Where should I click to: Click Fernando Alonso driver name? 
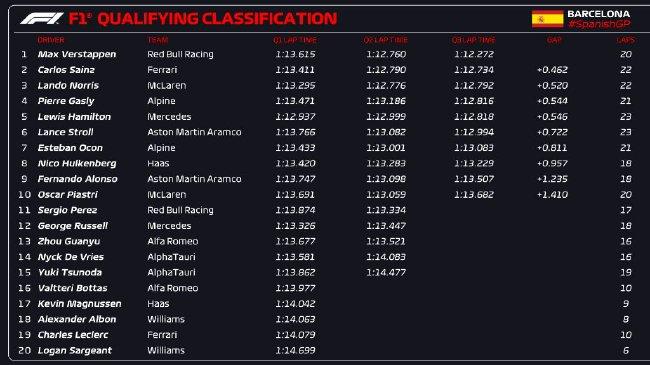[x=78, y=179]
